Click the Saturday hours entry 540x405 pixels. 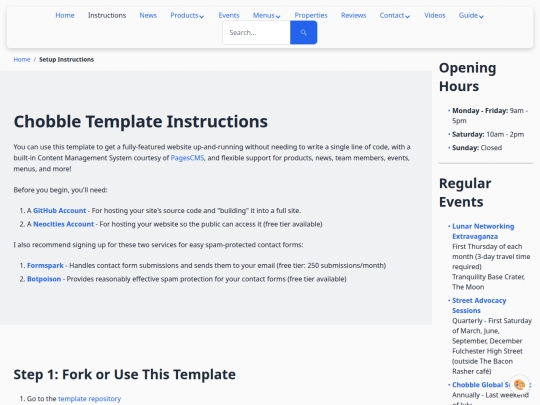click(488, 134)
